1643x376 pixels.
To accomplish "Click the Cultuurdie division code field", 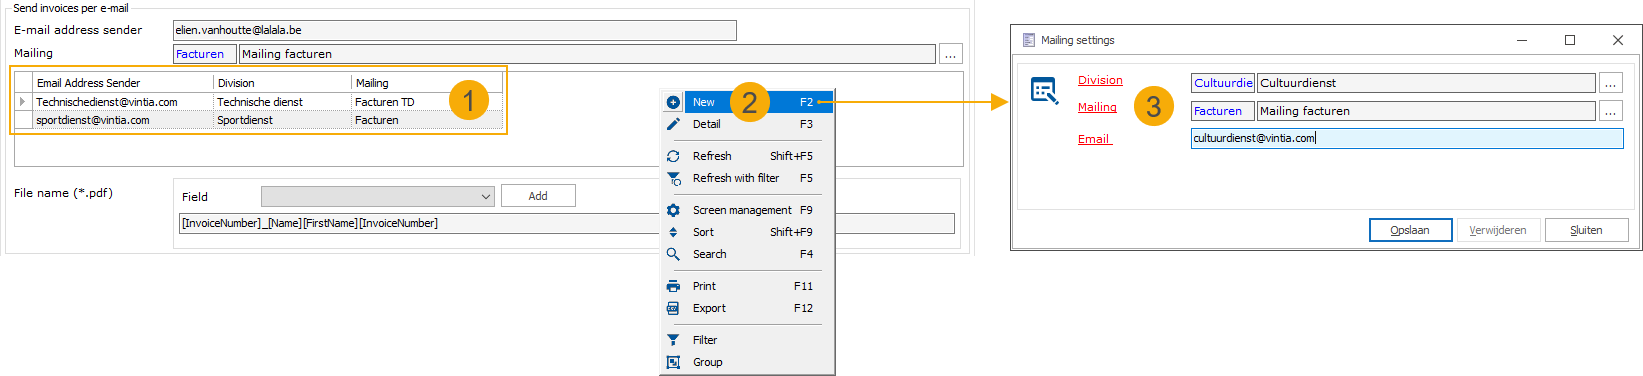I will coord(1223,83).
